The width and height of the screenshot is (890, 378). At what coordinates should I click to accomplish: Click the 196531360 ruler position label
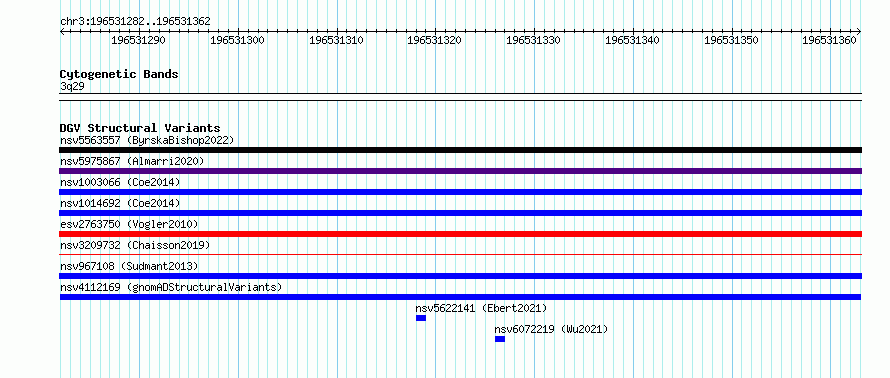pyautogui.click(x=829, y=40)
